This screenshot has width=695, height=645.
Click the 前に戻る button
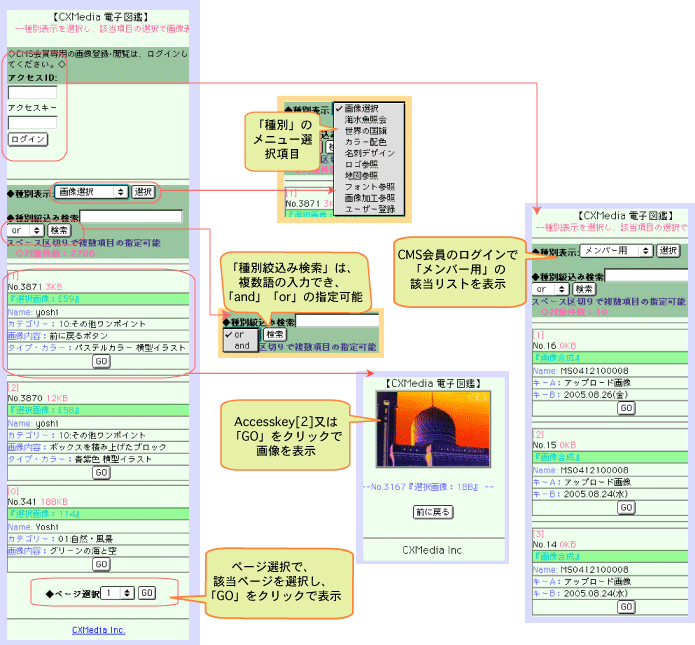(433, 512)
